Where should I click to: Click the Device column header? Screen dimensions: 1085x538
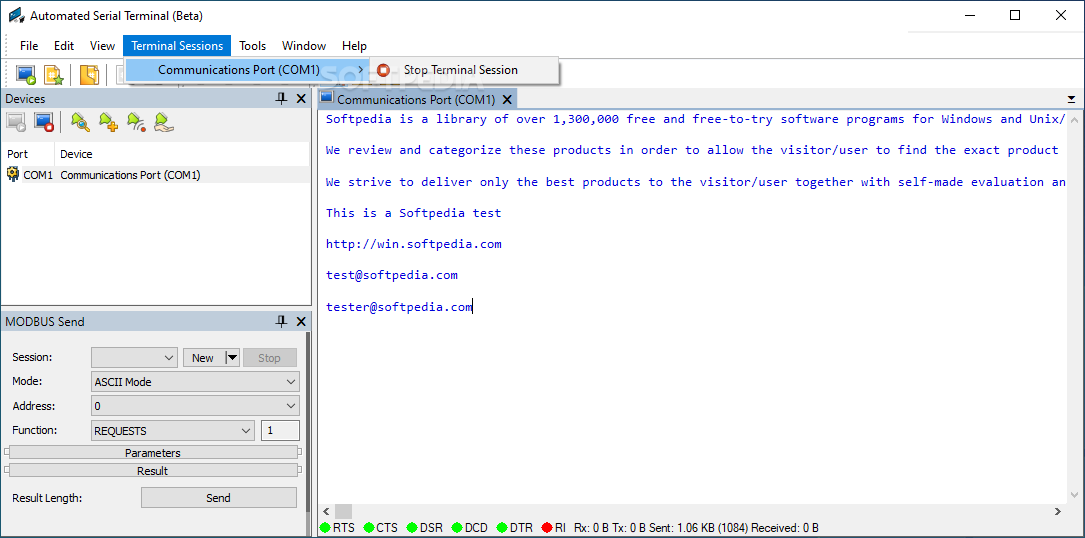182,154
